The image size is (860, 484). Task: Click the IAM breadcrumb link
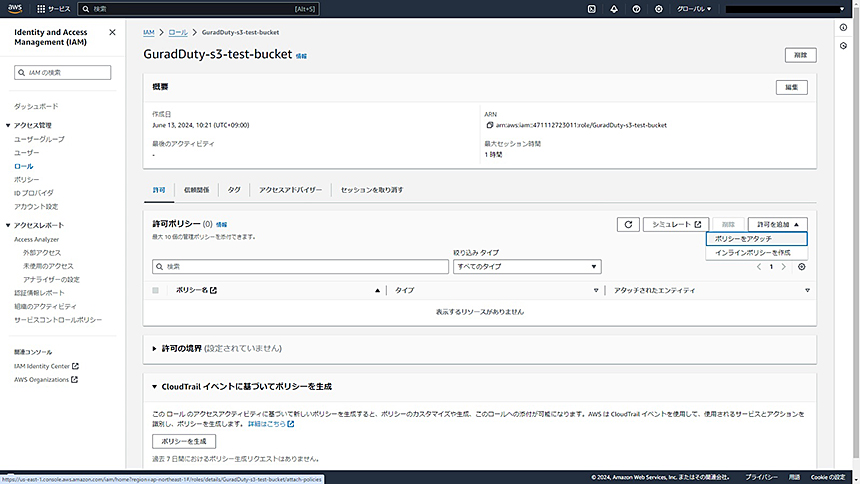(149, 32)
